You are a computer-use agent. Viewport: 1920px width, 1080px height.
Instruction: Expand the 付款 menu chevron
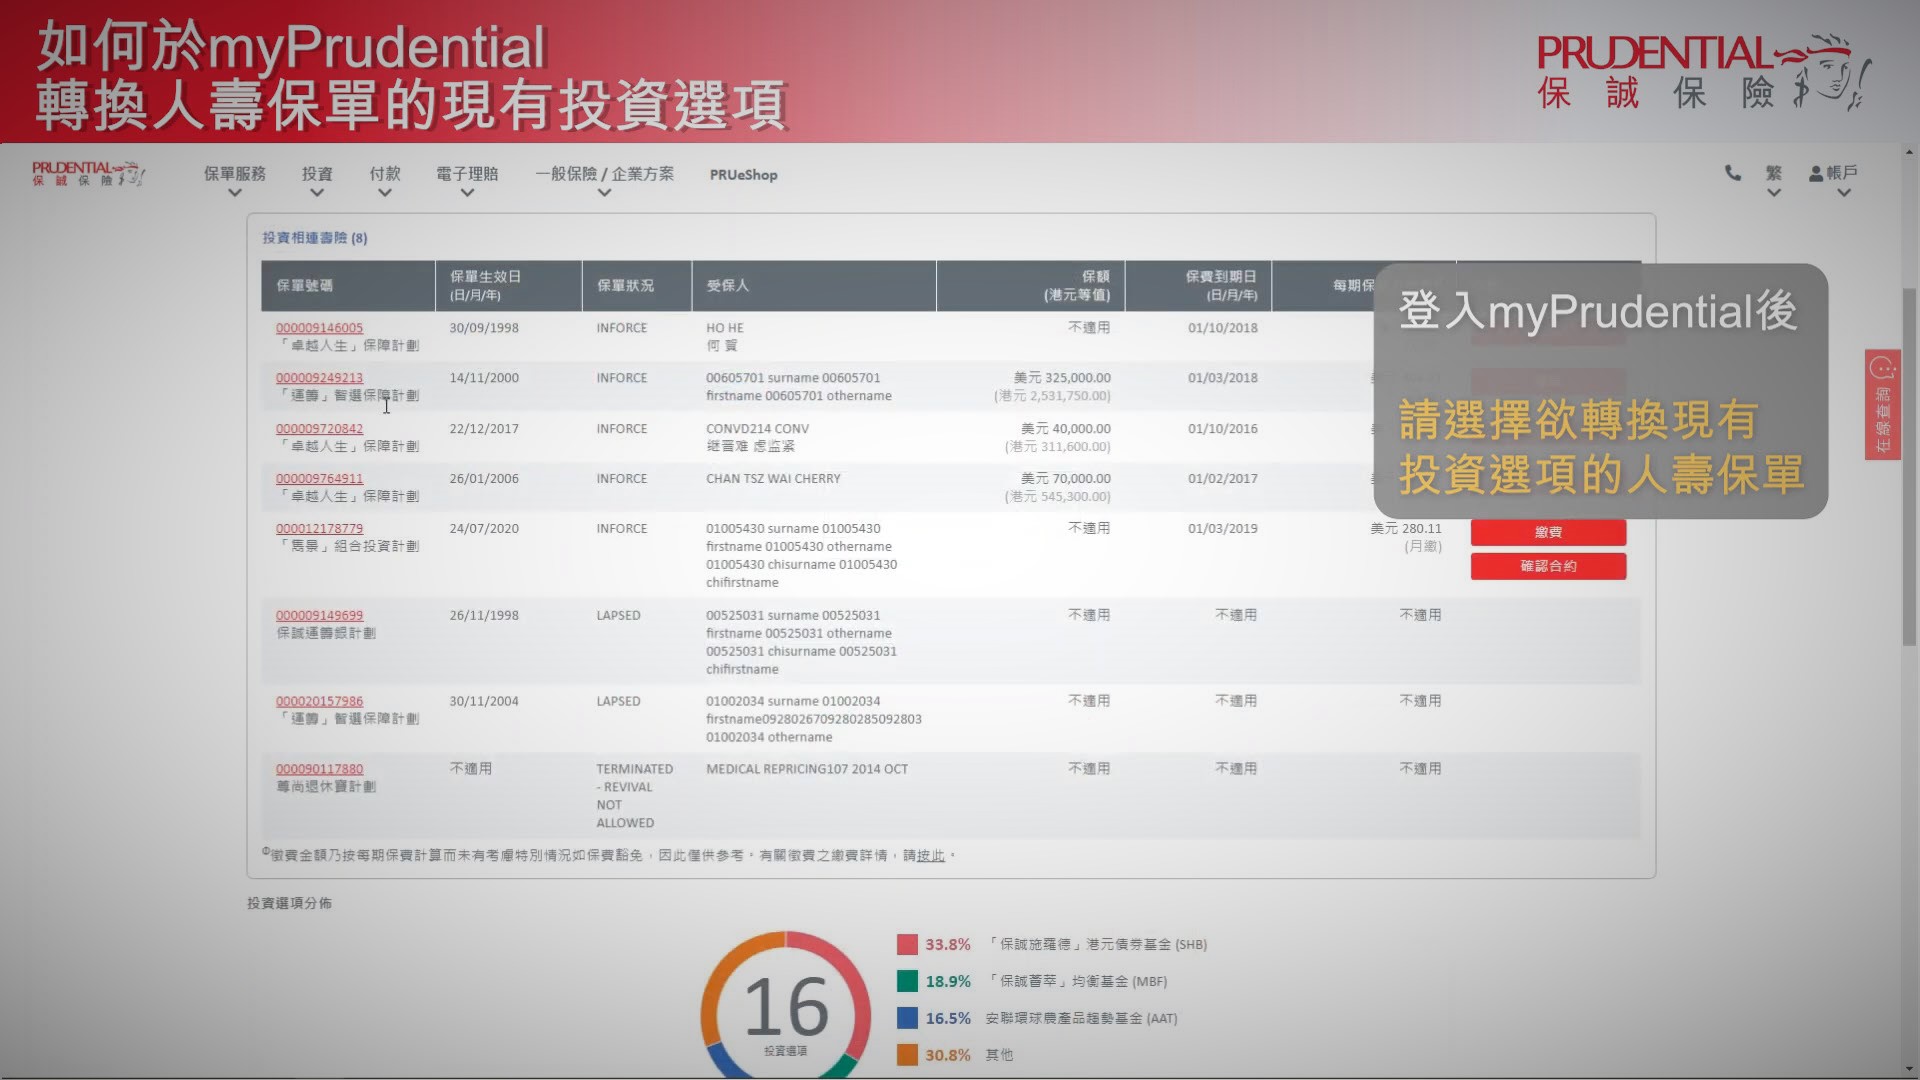coord(384,193)
